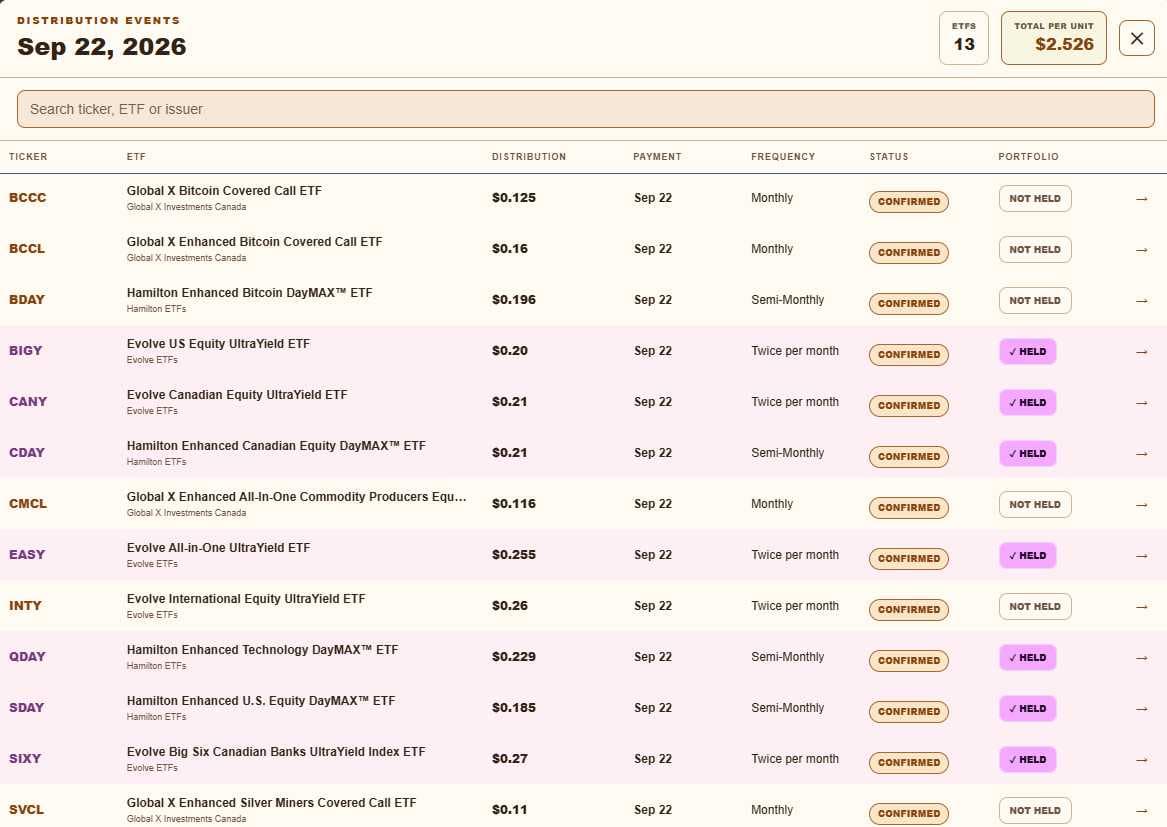Open BCCL row arrow for details

[x=1141, y=250]
